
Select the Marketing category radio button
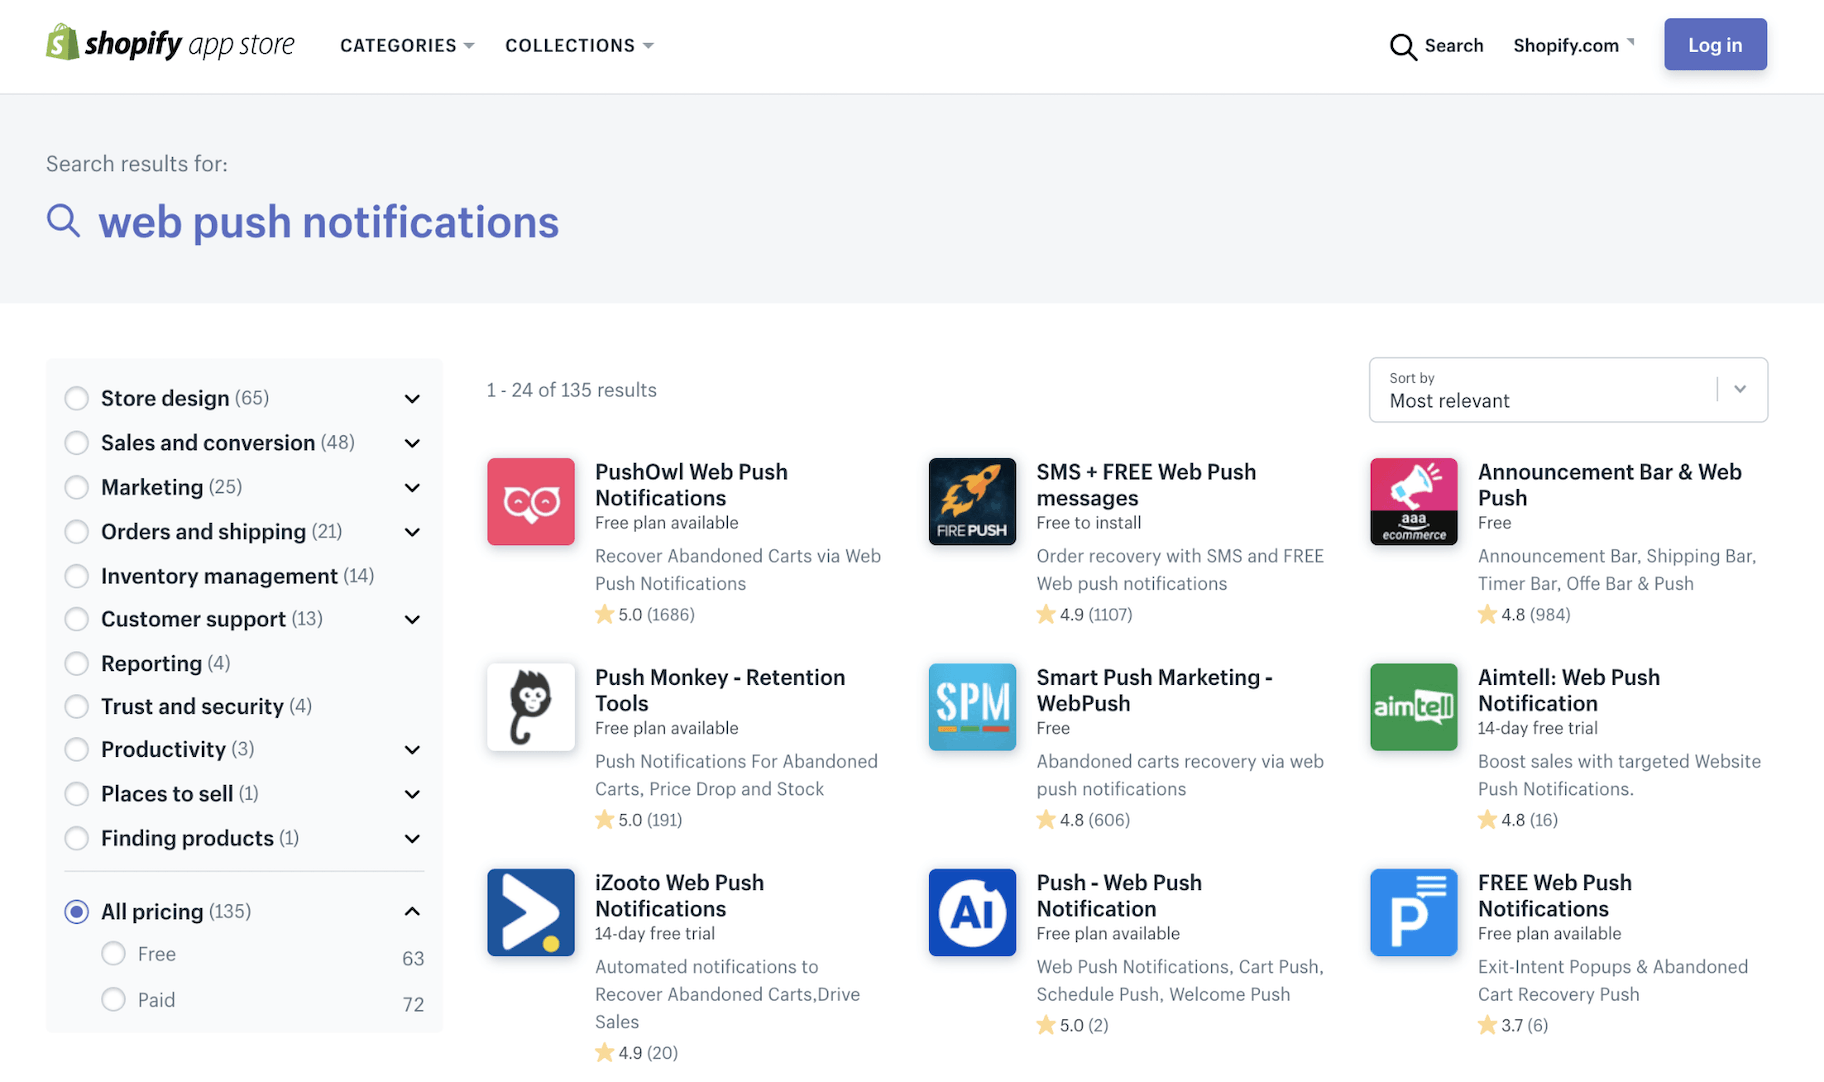(x=77, y=487)
